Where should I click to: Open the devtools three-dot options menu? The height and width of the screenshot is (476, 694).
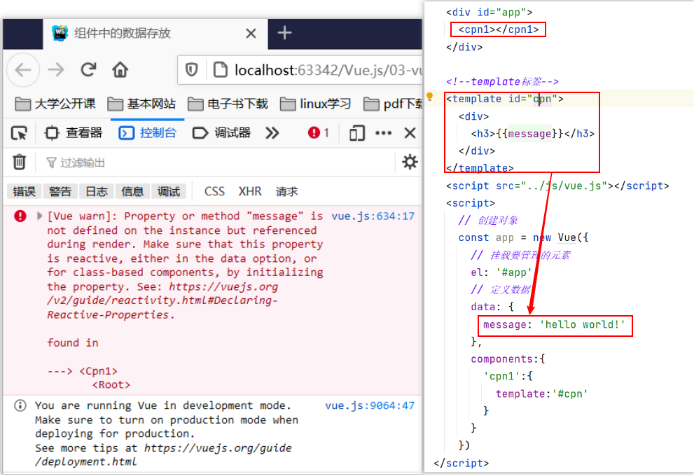pyautogui.click(x=383, y=133)
